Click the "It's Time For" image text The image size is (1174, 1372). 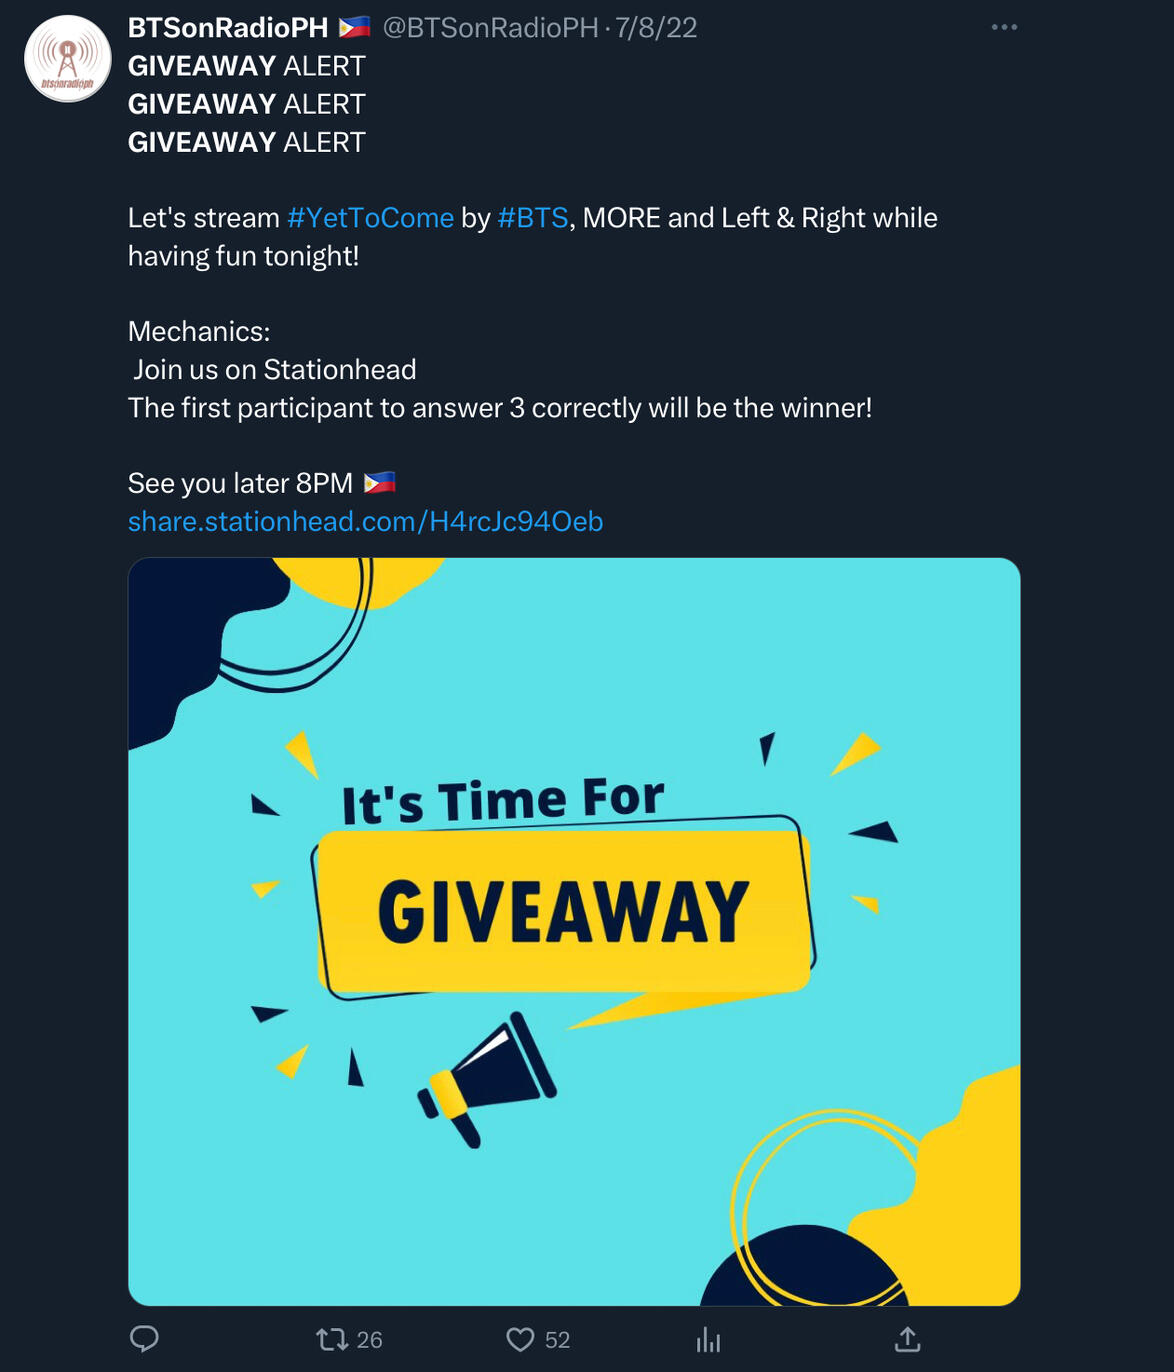(x=503, y=802)
